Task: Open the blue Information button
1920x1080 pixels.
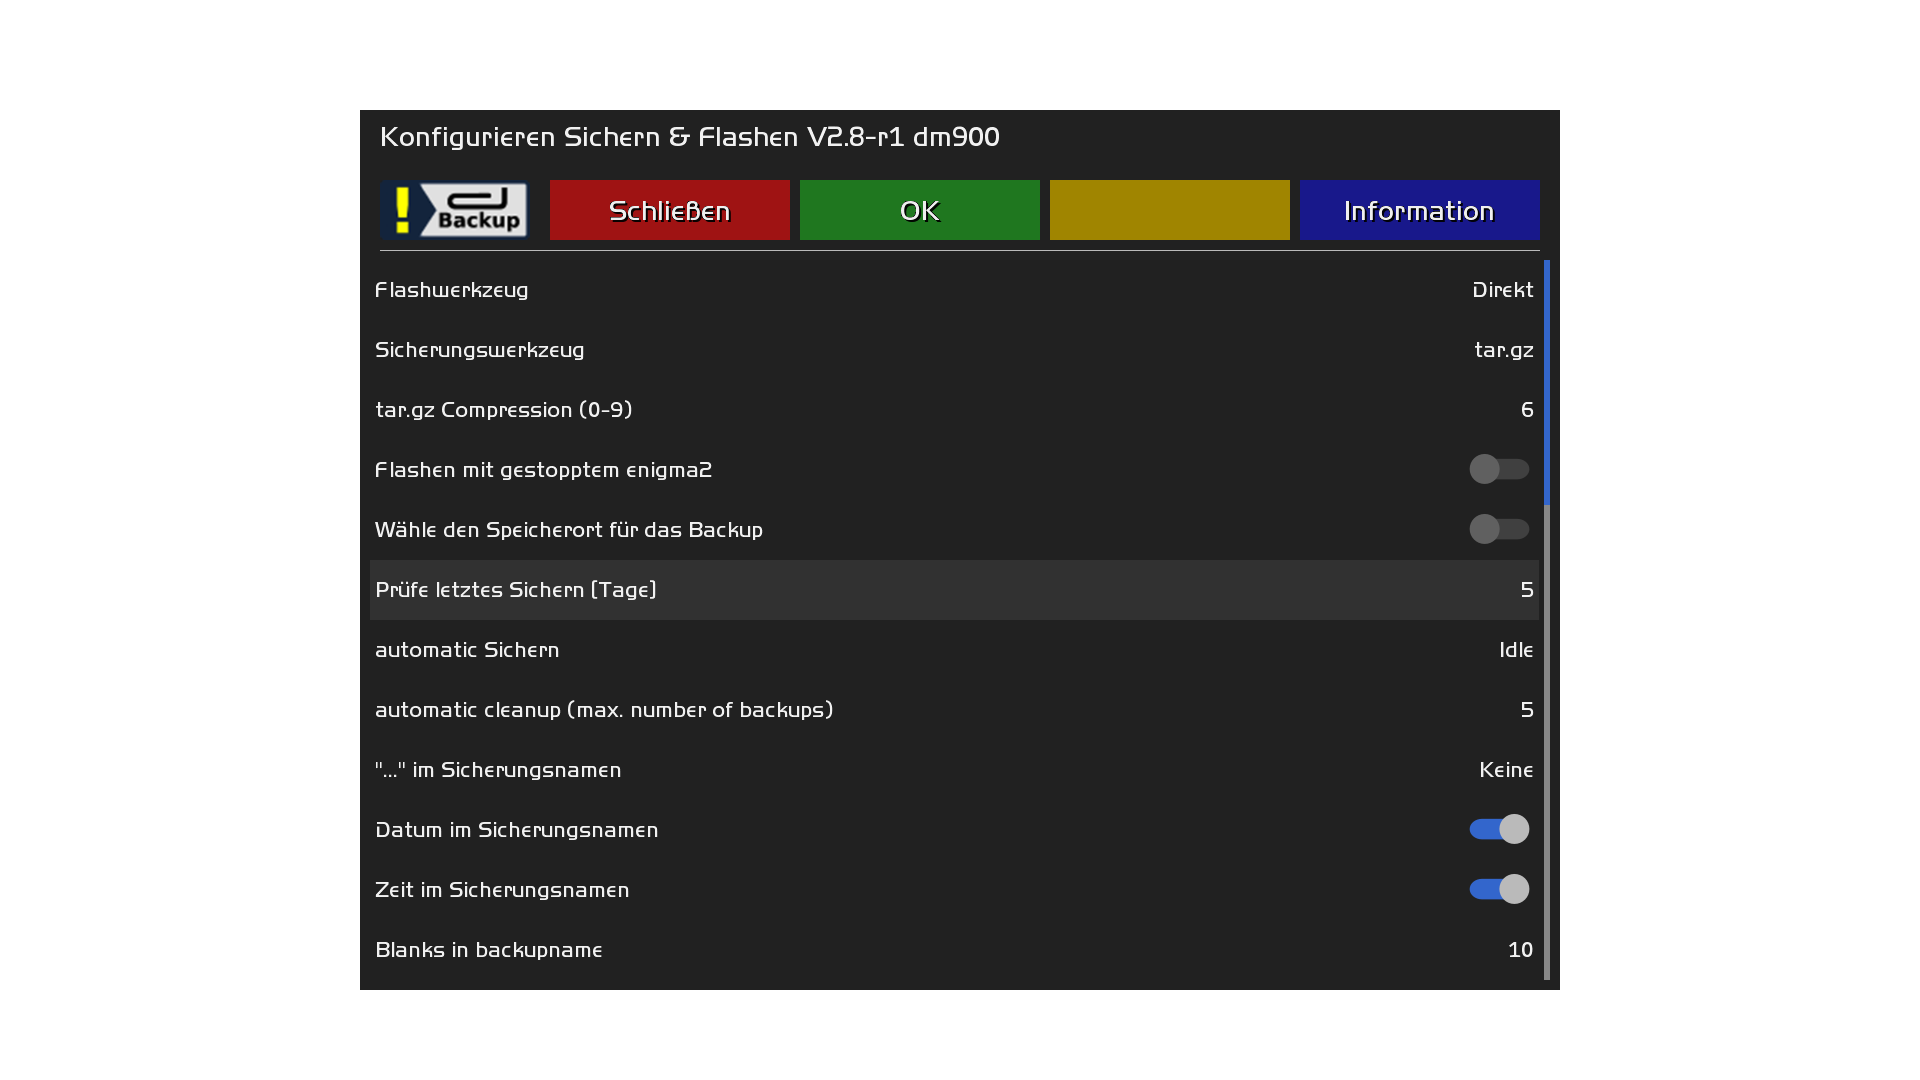Action: (1418, 210)
